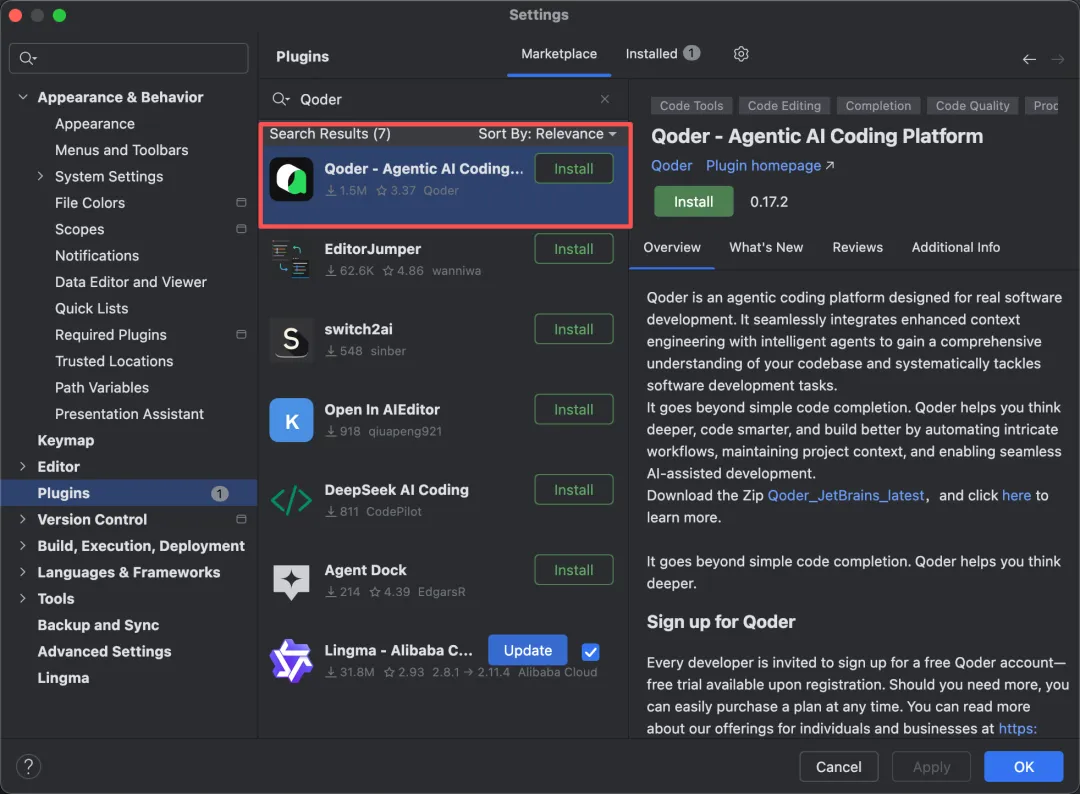Image resolution: width=1080 pixels, height=794 pixels.
Task: Collapse the Appearance & Behavior section
Action: [23, 97]
